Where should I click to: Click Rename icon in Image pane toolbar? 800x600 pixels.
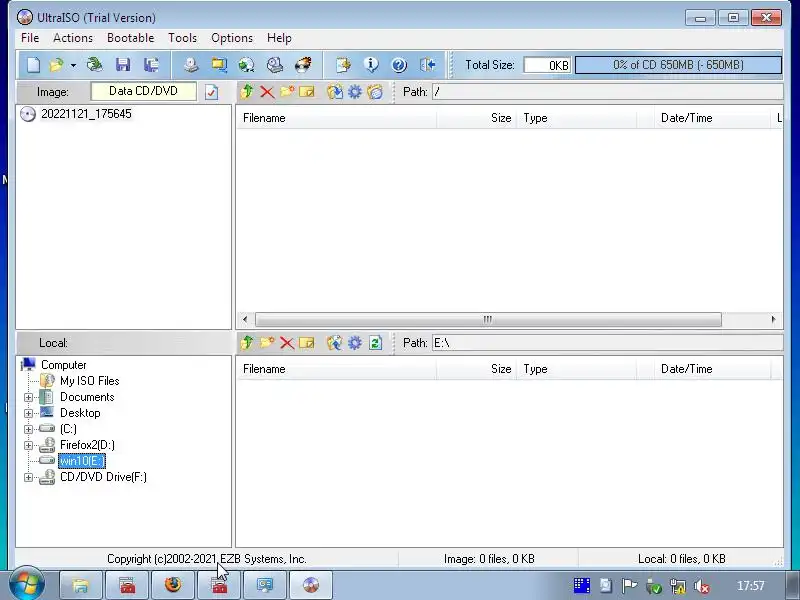307,92
